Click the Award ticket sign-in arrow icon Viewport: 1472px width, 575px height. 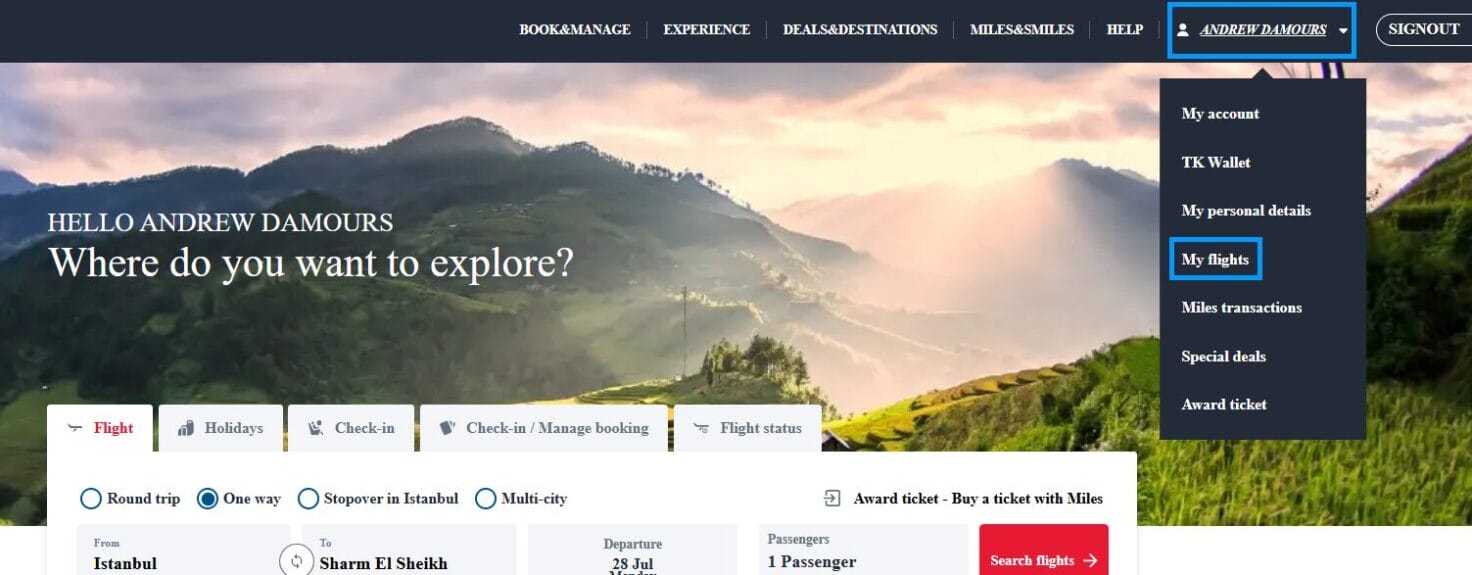832,498
